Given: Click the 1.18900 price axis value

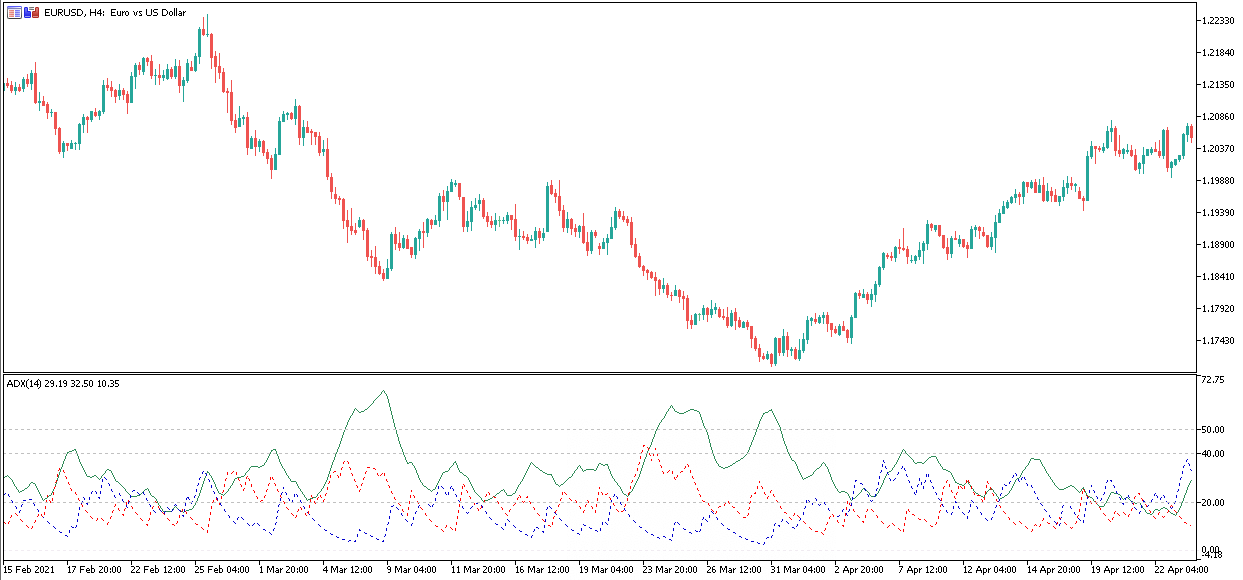Looking at the screenshot, I should click(1218, 244).
